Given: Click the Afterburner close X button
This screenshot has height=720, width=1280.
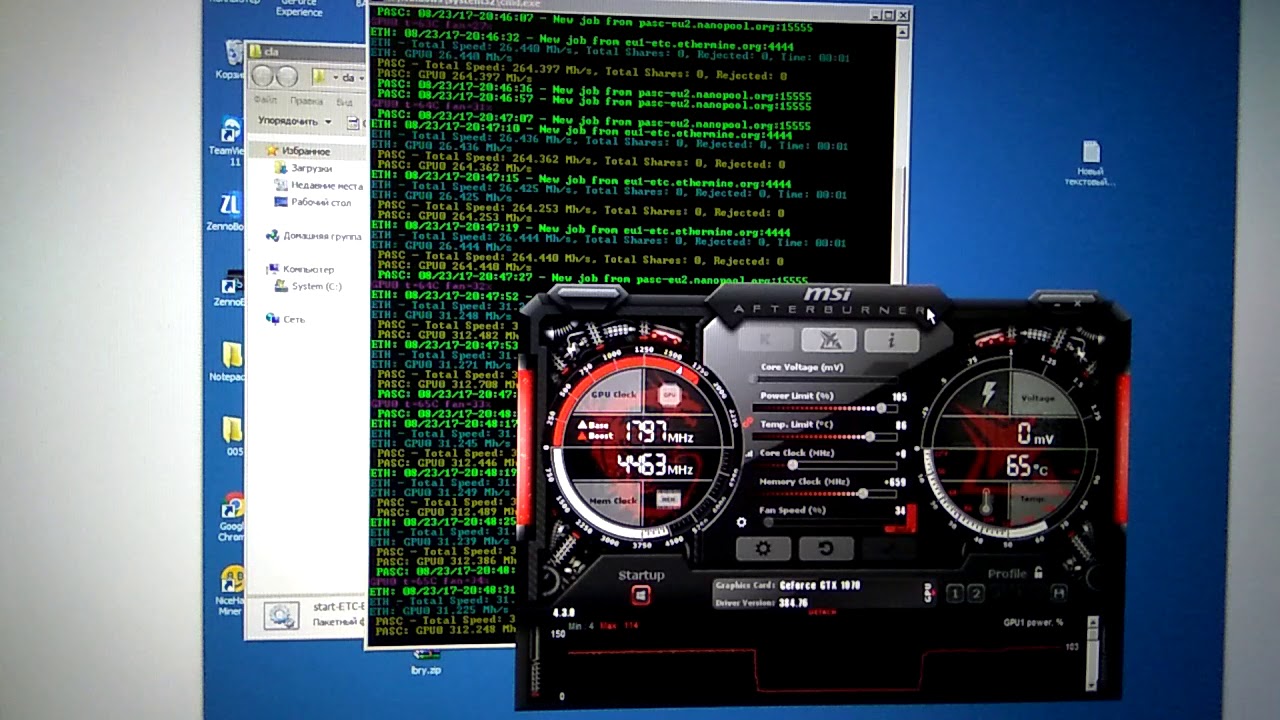Looking at the screenshot, I should pos(1077,301).
